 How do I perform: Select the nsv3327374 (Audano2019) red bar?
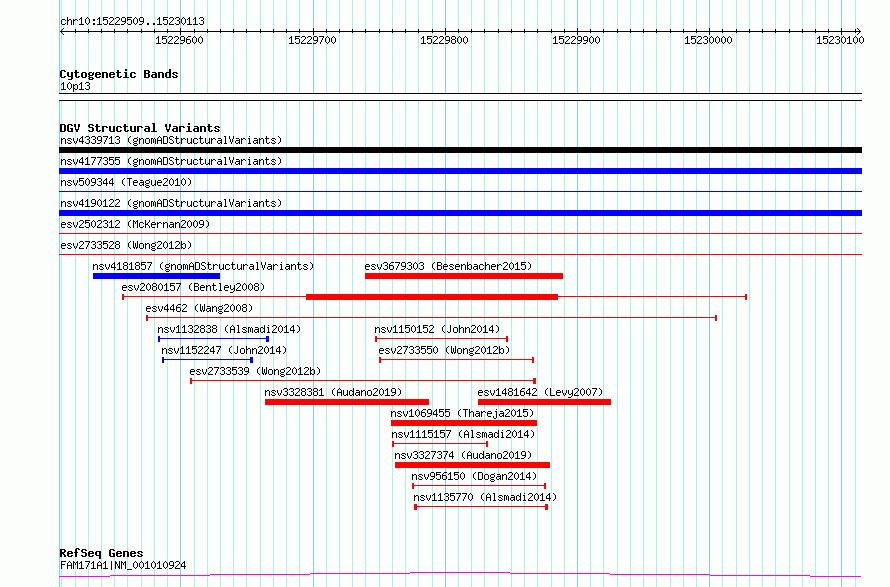pyautogui.click(x=472, y=465)
